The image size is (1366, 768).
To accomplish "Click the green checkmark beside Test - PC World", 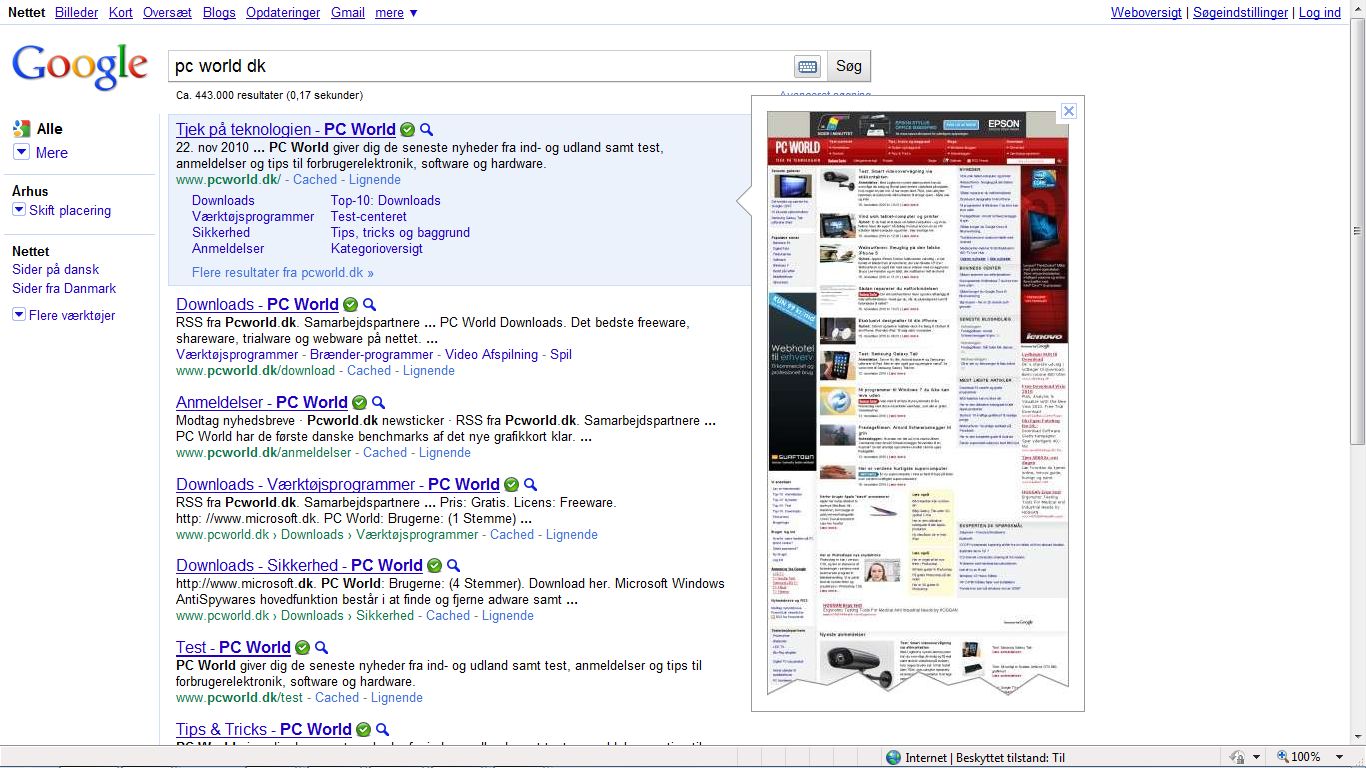I will click(302, 648).
